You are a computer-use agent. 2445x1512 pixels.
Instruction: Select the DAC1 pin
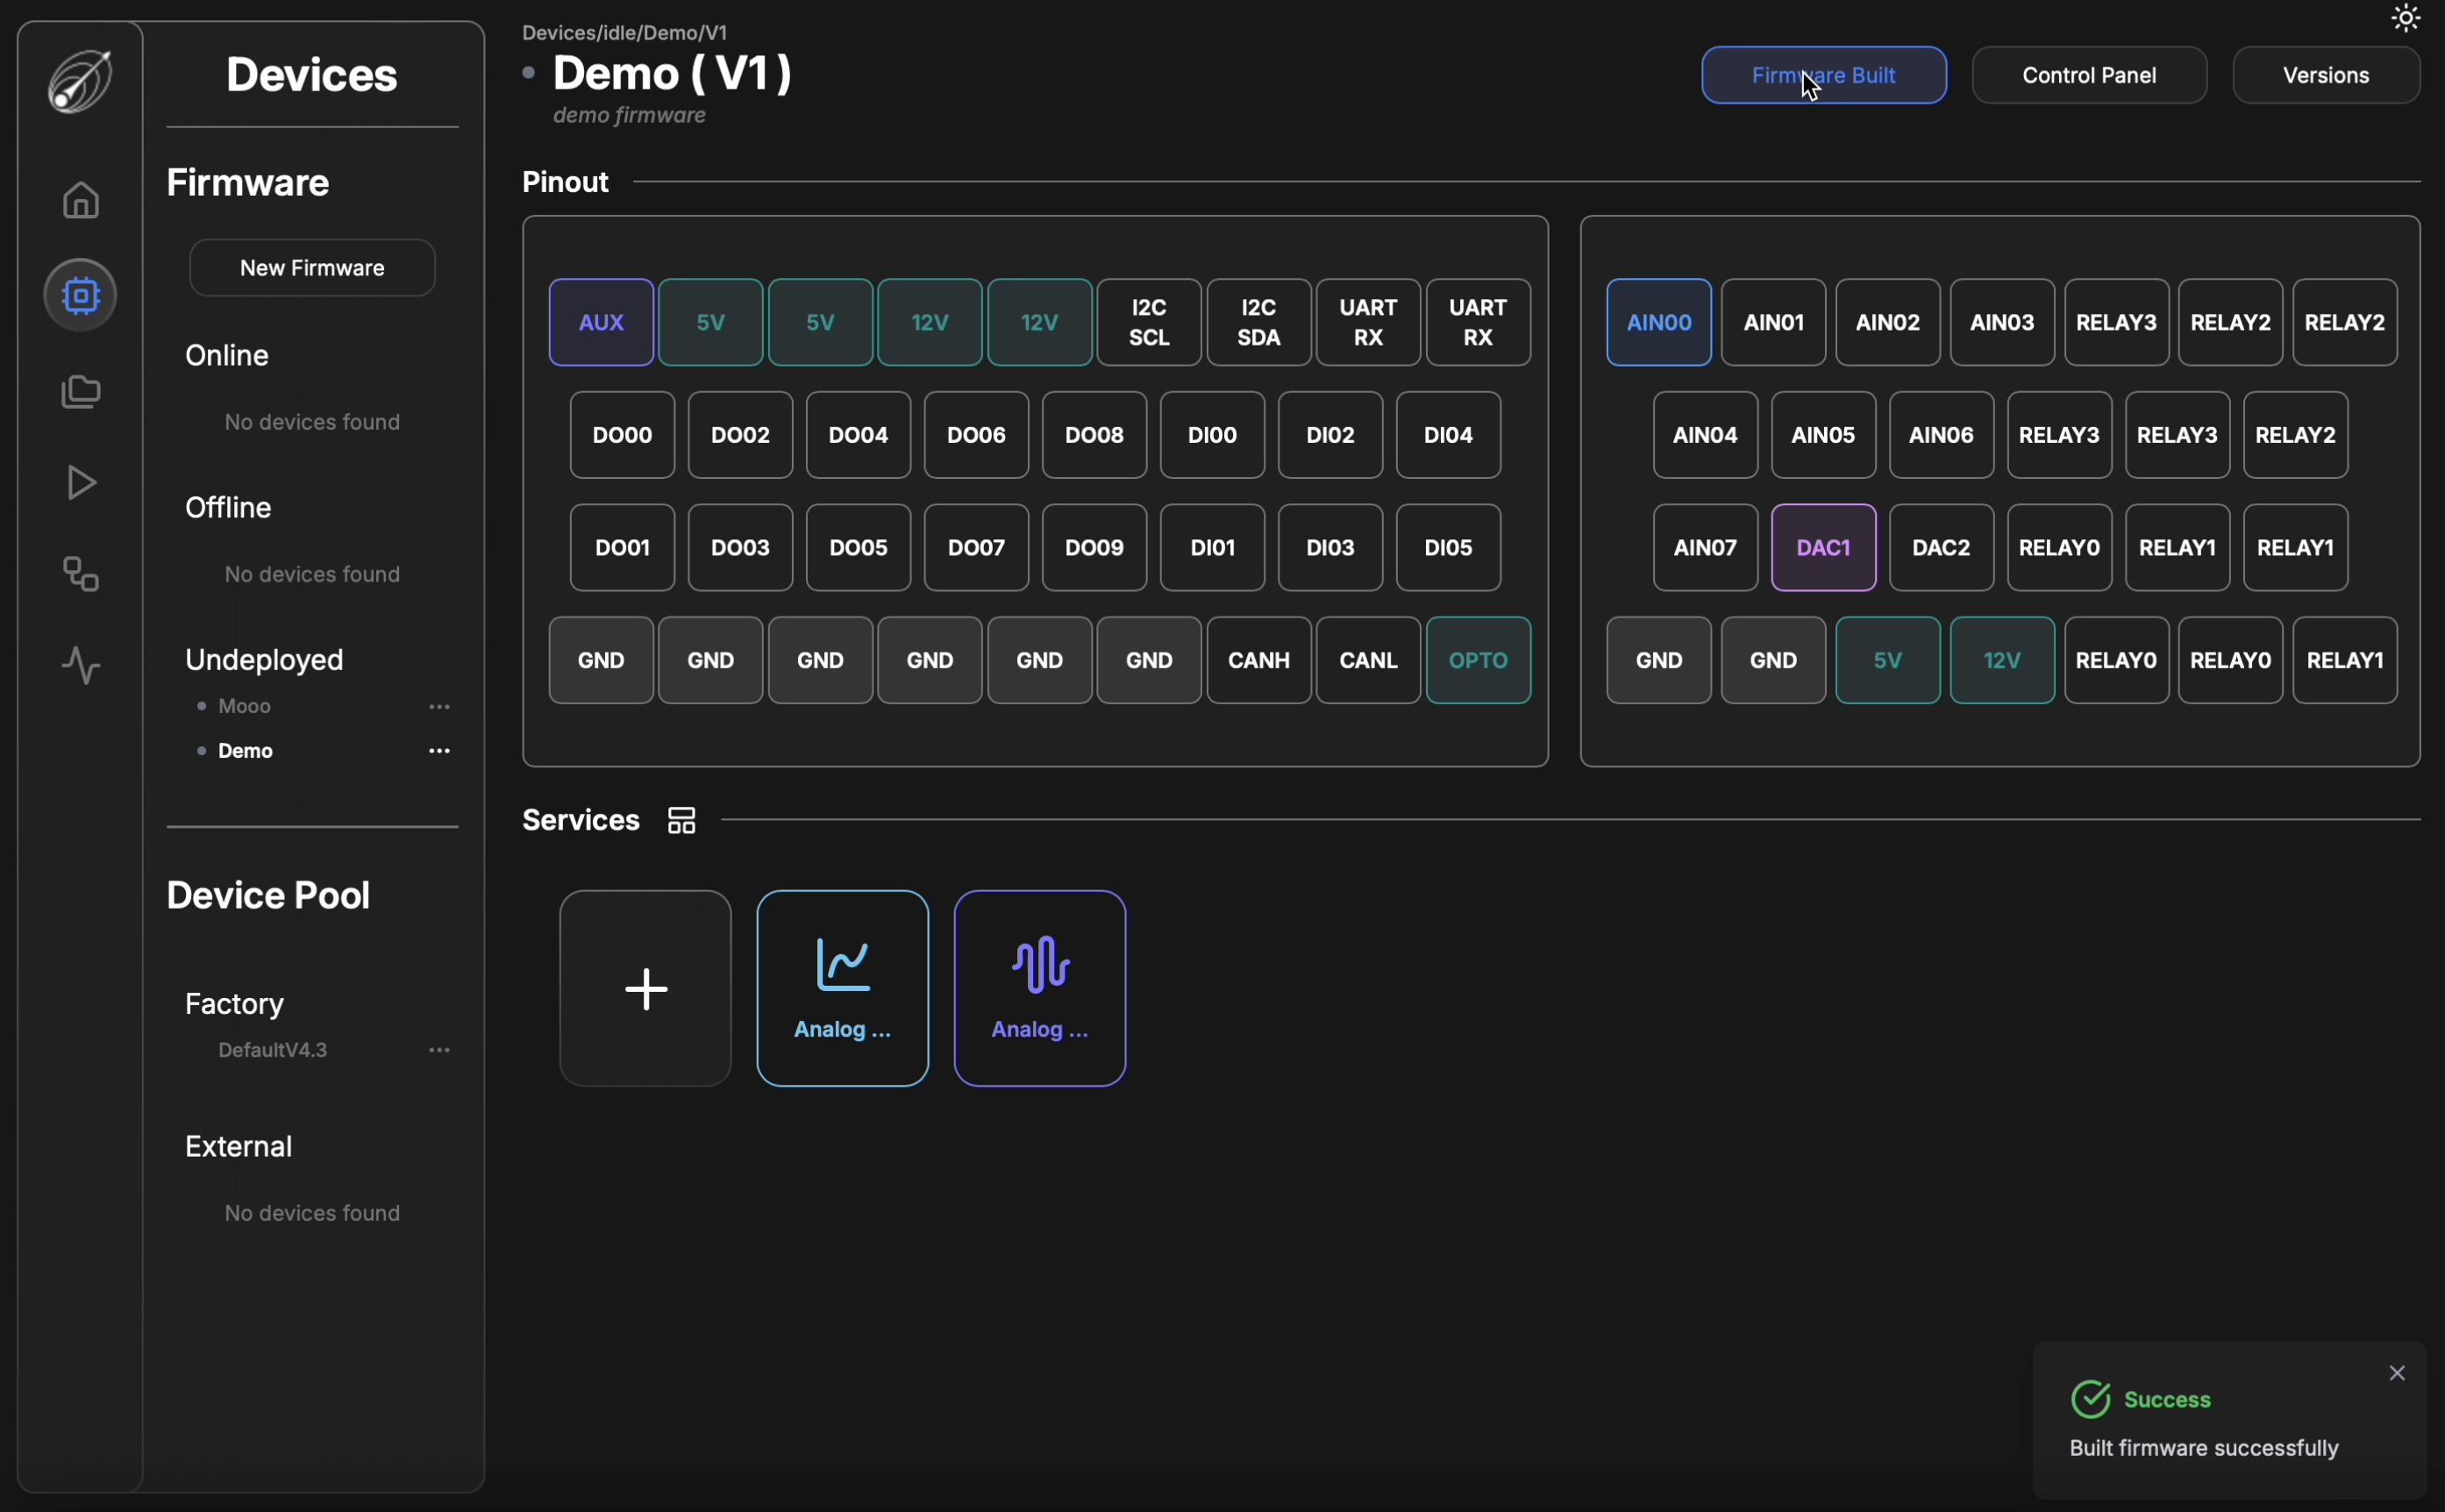[1823, 547]
